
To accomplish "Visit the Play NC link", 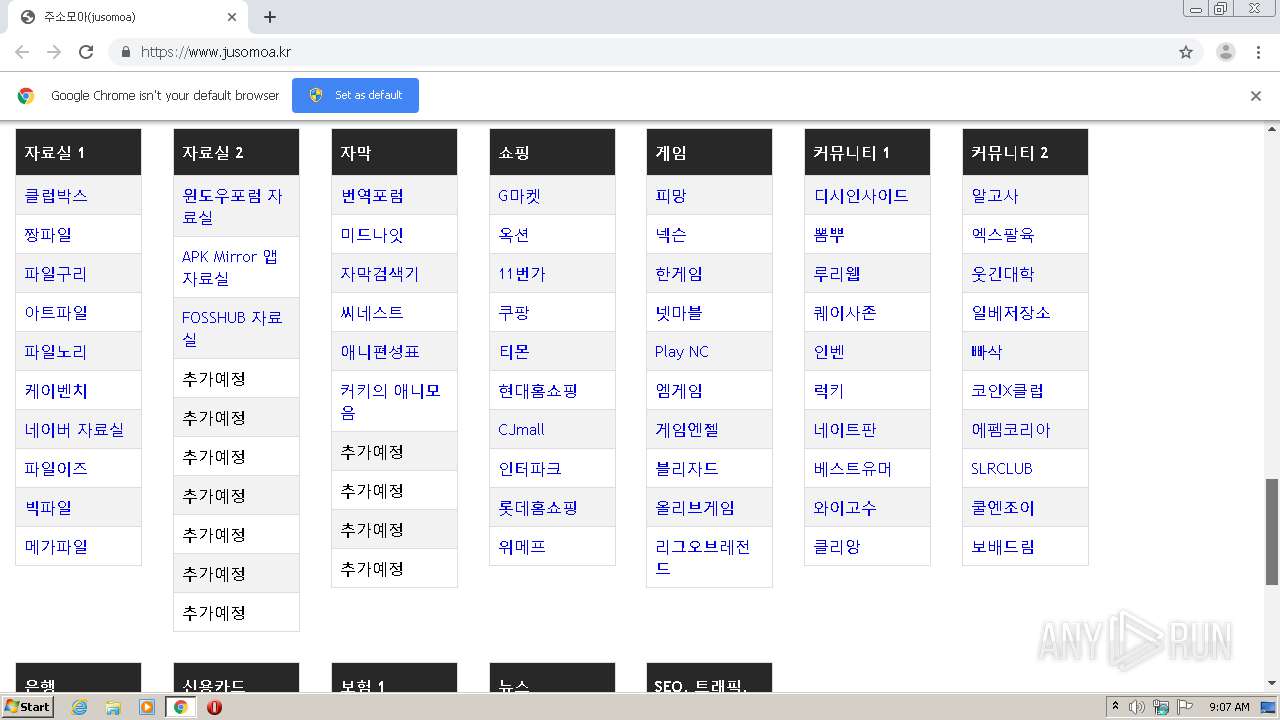I will tap(682, 352).
